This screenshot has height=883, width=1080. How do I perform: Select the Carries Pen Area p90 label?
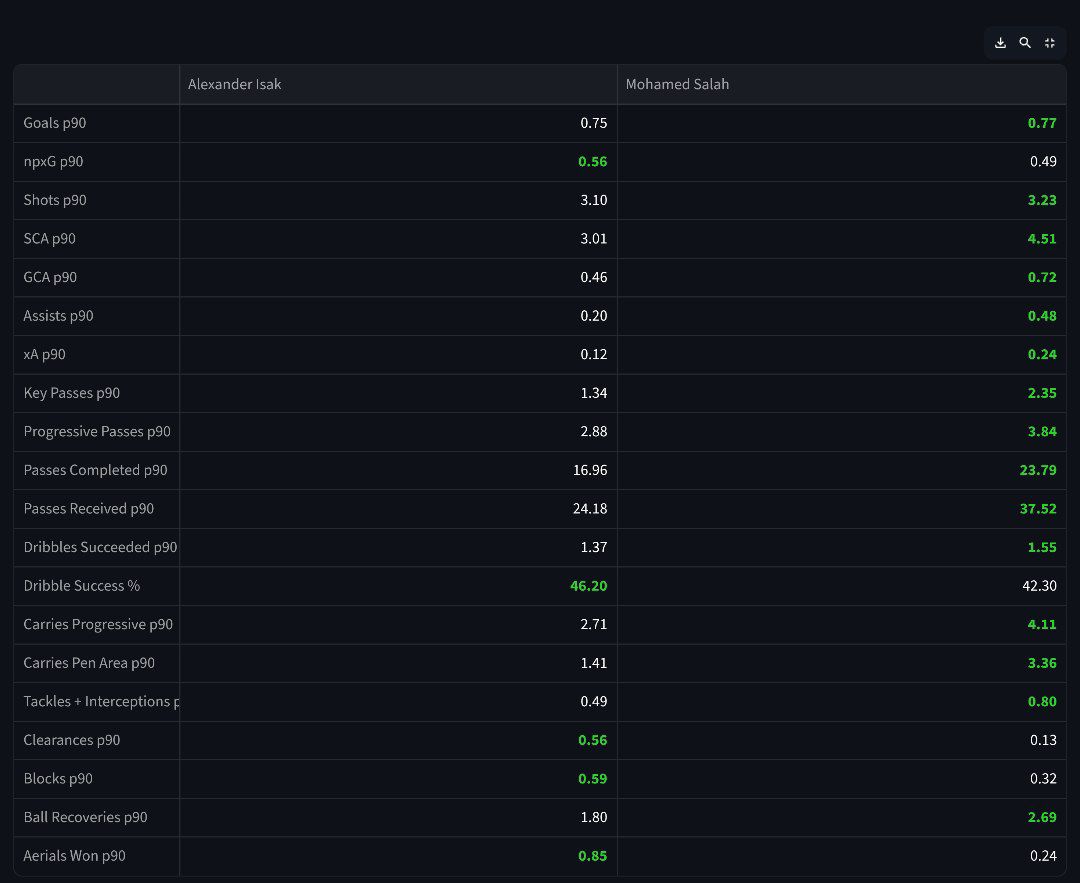pyautogui.click(x=89, y=663)
